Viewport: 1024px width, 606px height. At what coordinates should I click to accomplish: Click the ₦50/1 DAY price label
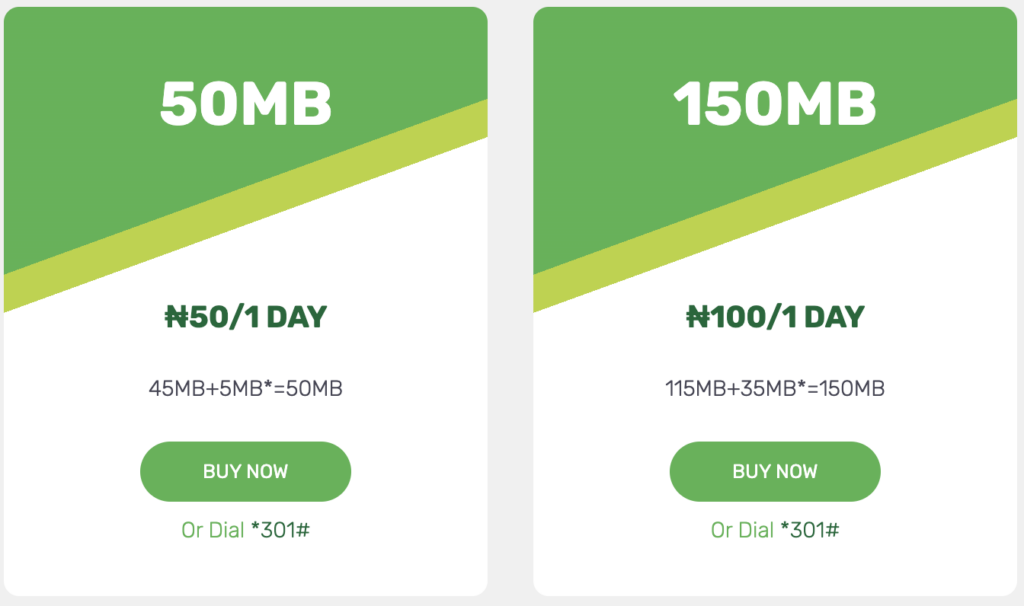(246, 317)
